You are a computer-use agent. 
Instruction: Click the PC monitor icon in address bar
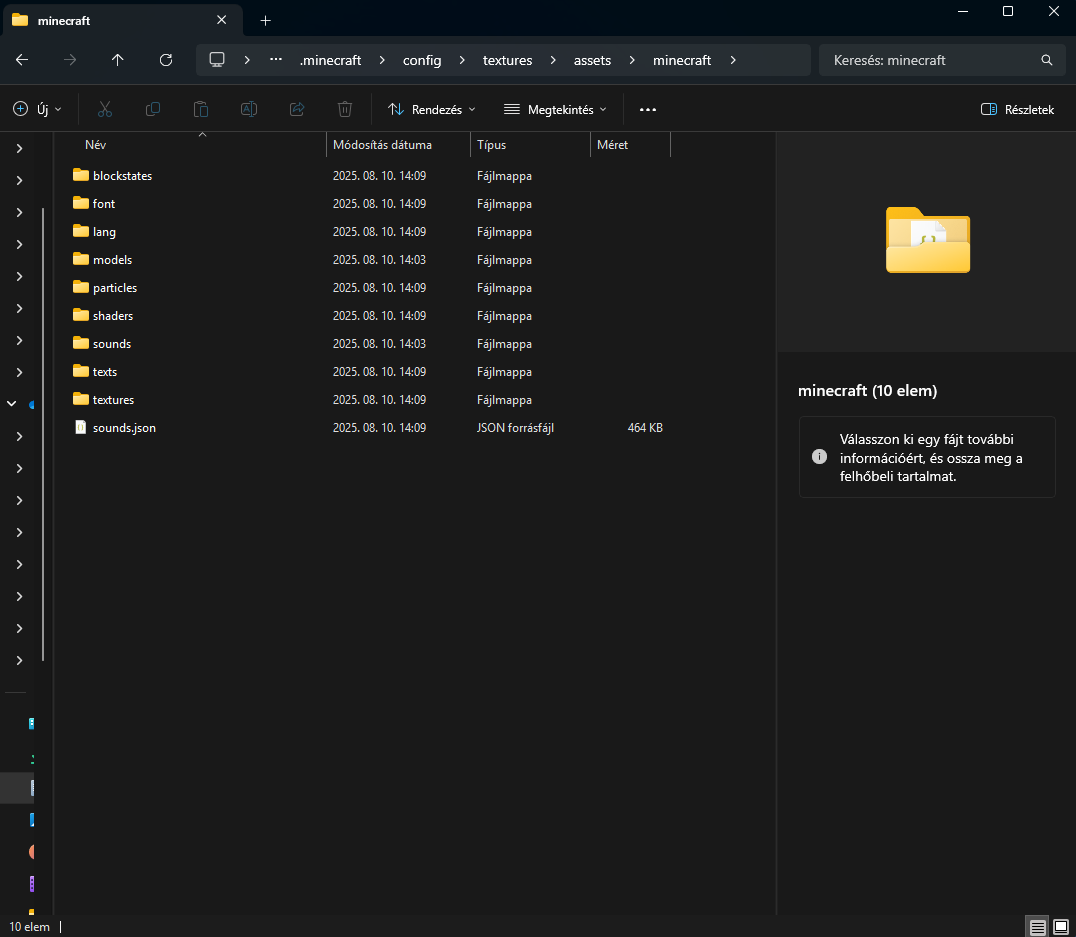217,60
